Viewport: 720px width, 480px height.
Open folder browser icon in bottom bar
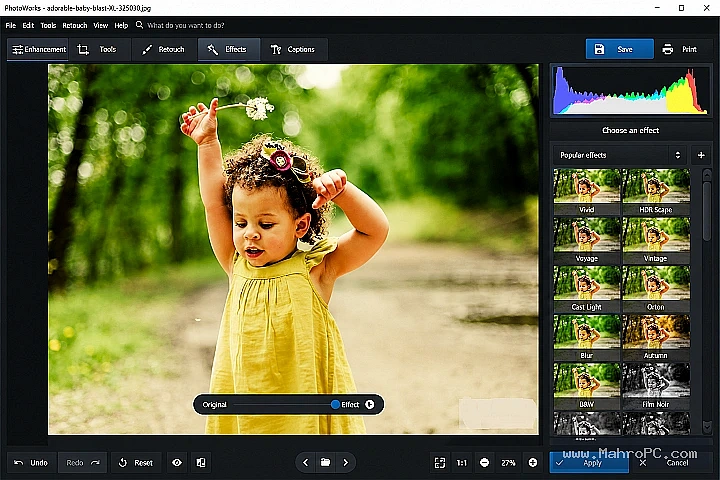point(325,463)
